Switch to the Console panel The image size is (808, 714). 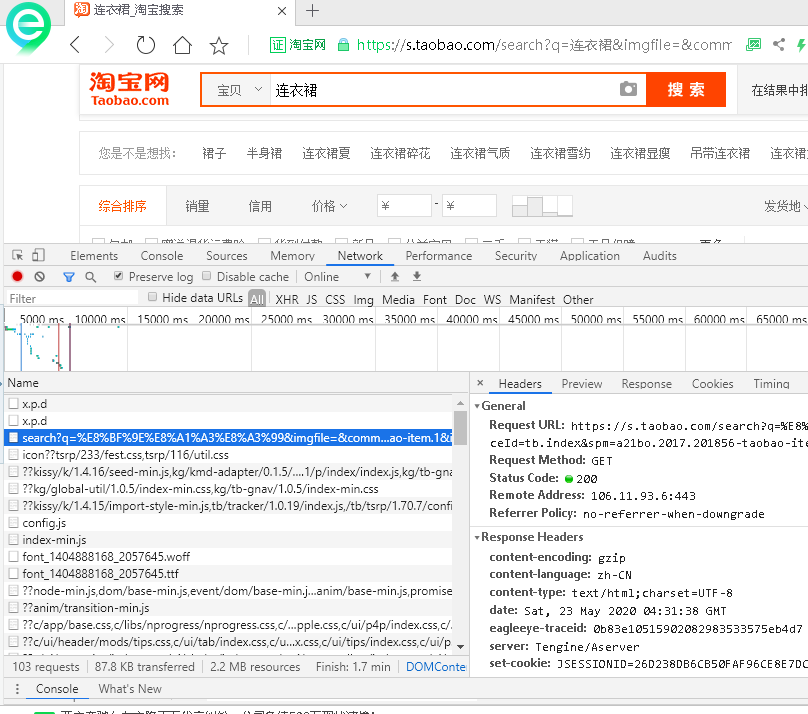(162, 256)
